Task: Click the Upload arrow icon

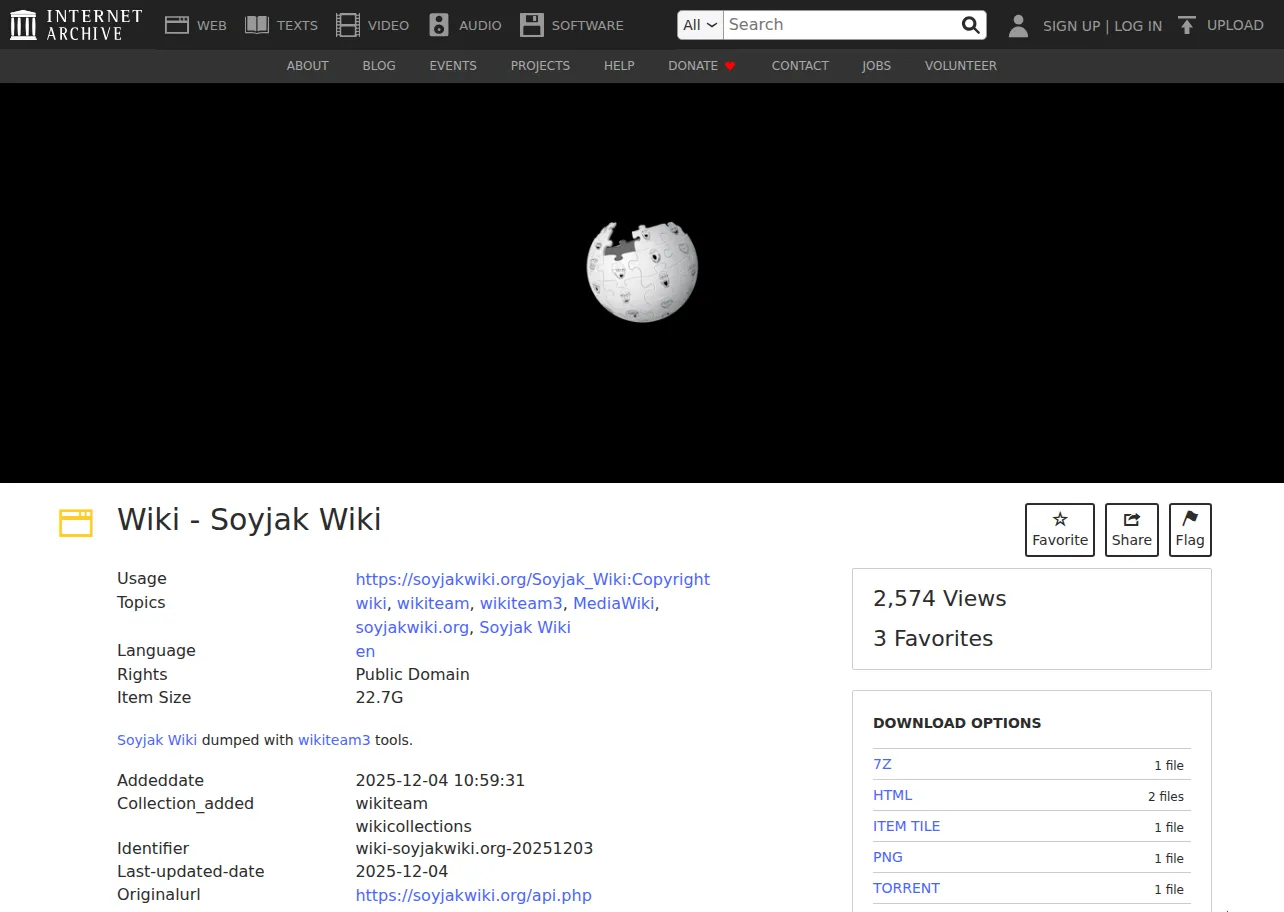Action: tap(1187, 25)
